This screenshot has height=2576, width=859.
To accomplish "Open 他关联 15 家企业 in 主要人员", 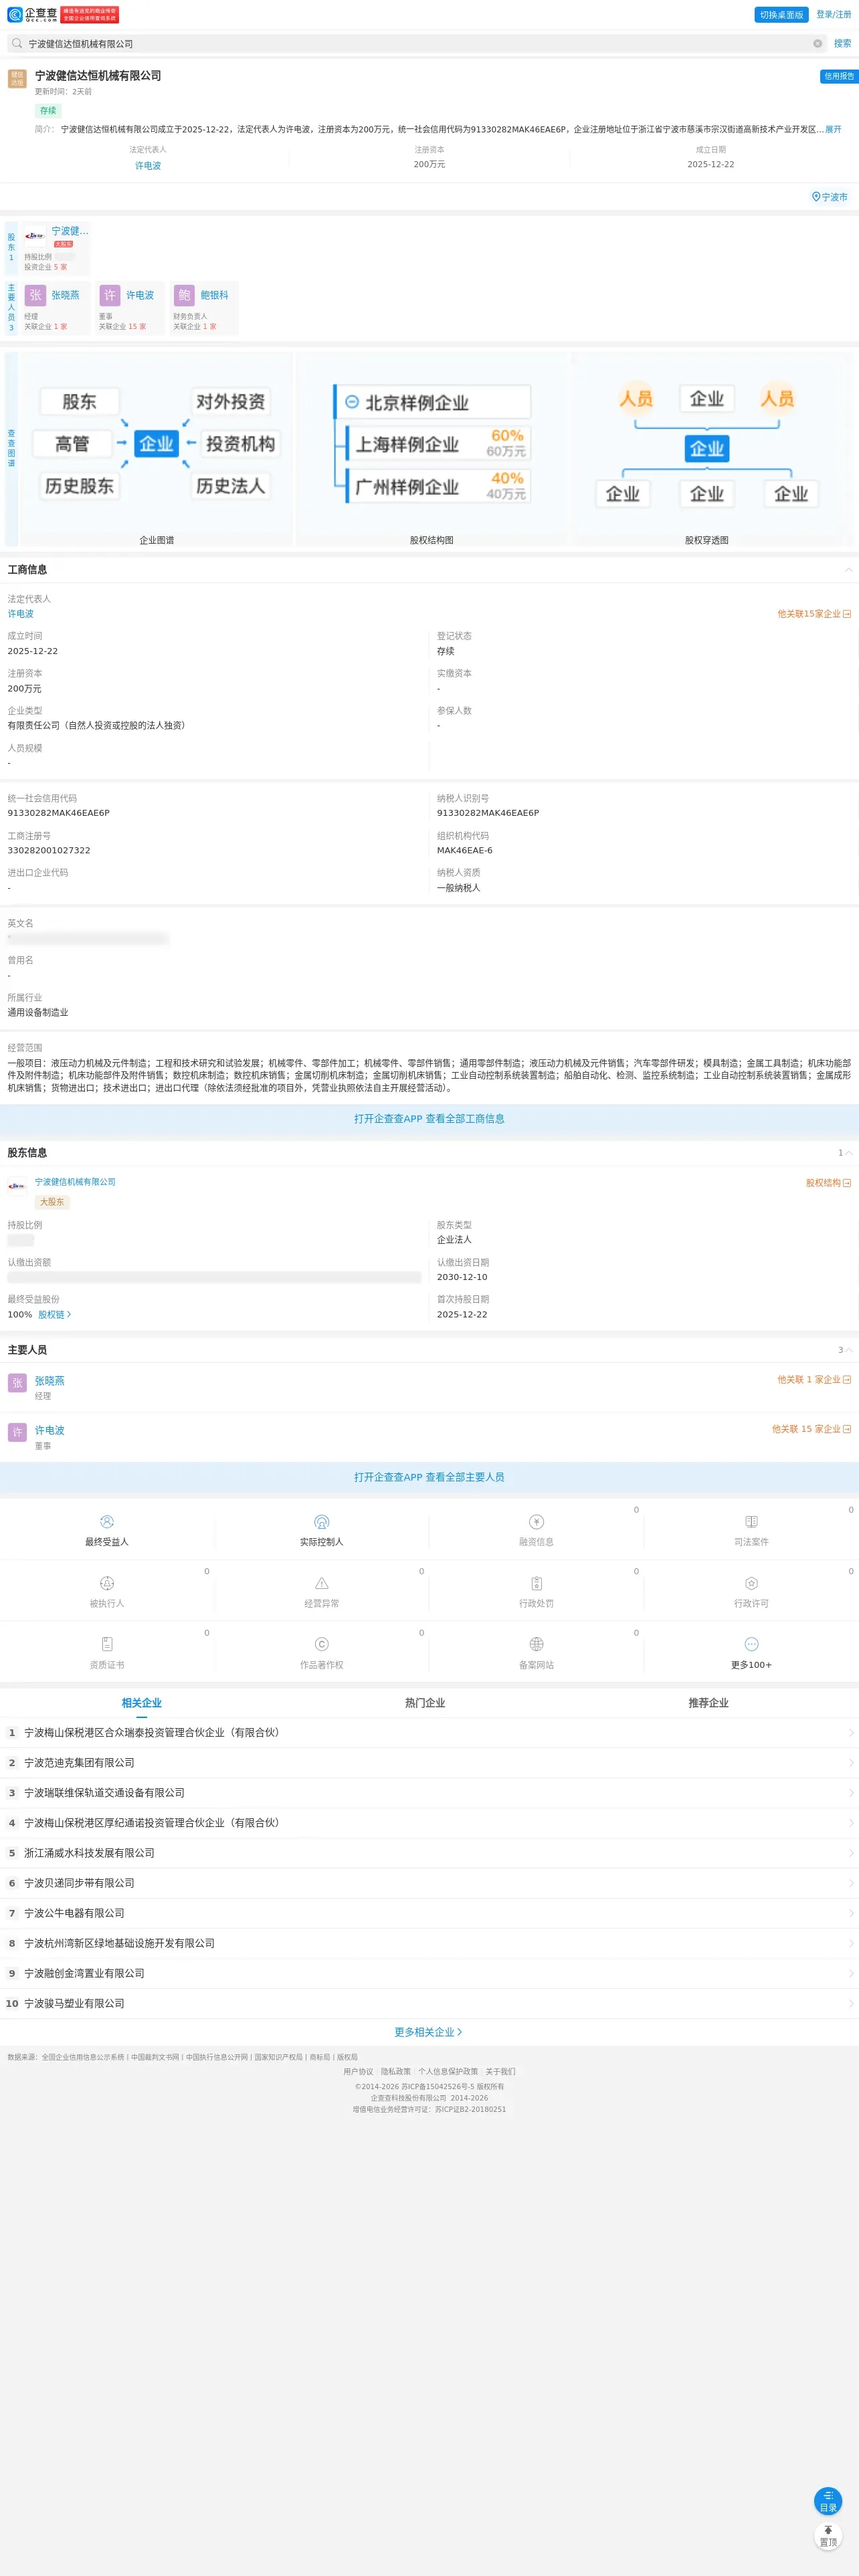I will coord(812,1430).
